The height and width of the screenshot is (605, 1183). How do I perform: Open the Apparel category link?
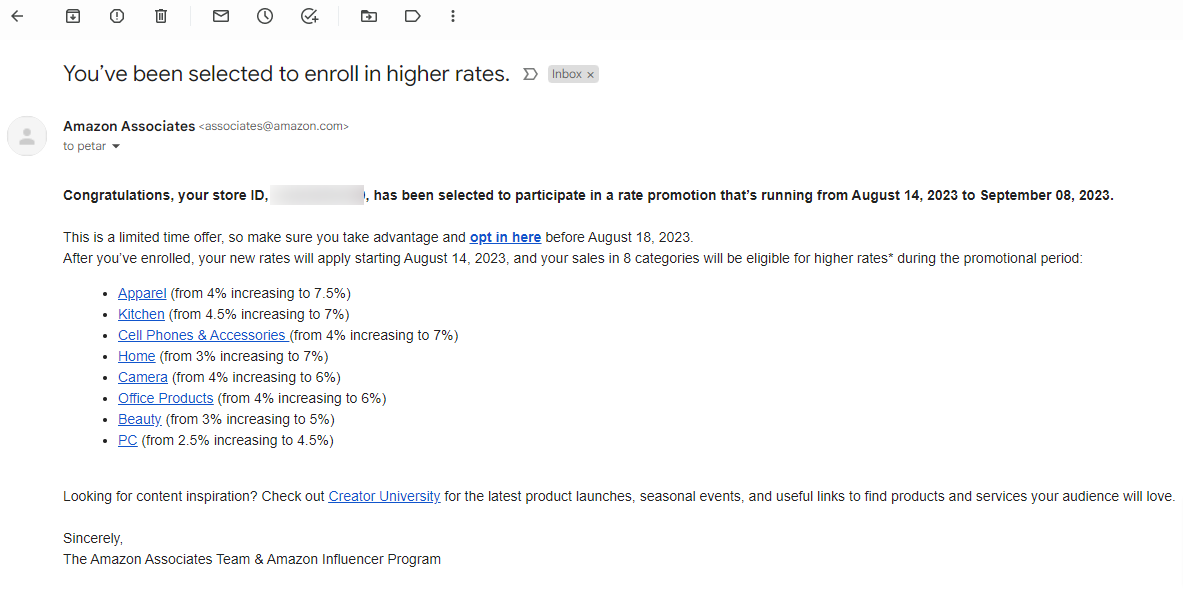(142, 293)
